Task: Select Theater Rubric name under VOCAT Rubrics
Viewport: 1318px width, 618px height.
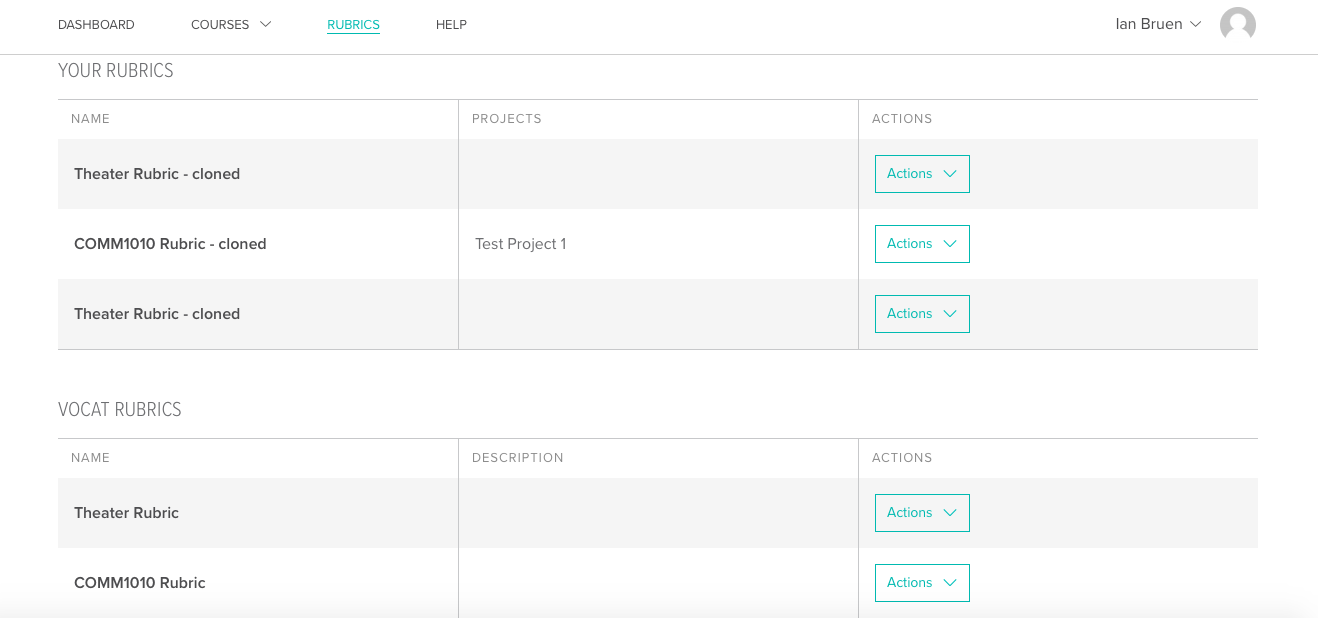Action: coord(126,513)
